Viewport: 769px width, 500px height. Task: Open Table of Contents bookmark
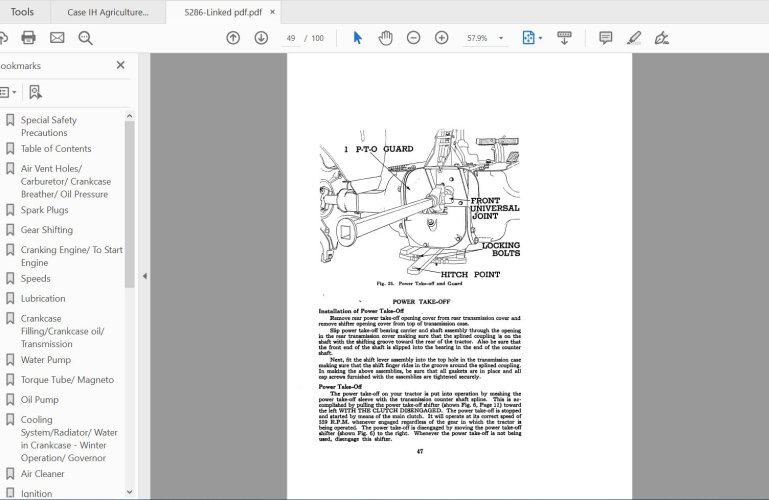click(x=56, y=149)
